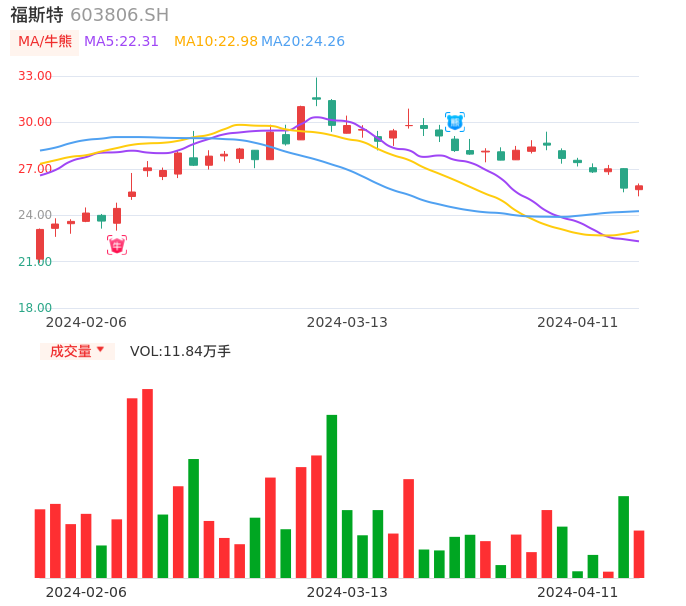Click the first large red candlestick at the chart start
686x606 pixels.
click(x=40, y=245)
